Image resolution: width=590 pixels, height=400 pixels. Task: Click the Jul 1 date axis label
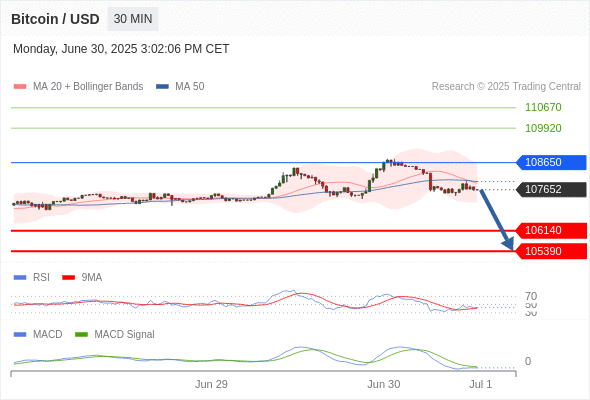(x=480, y=384)
